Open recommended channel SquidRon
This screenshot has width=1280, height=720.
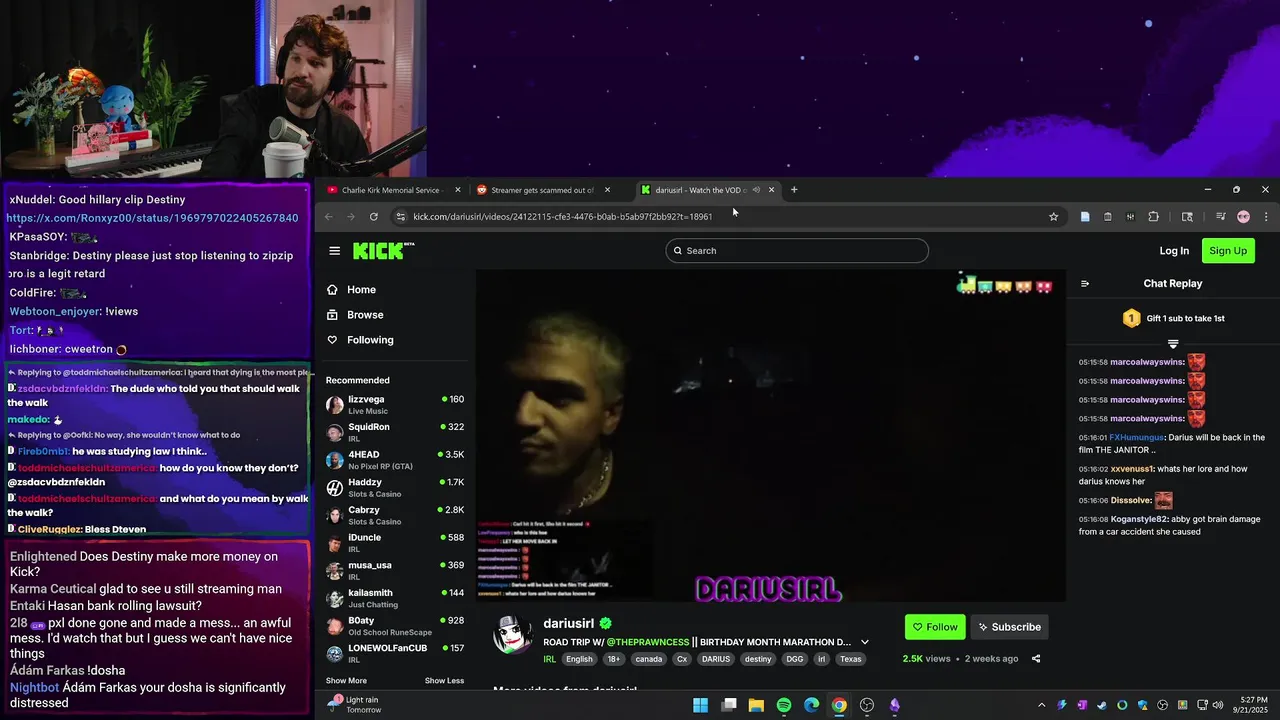click(395, 432)
